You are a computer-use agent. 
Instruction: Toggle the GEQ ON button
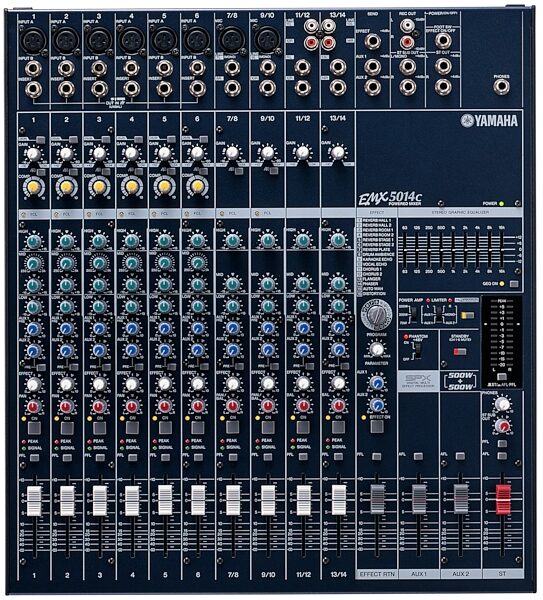(x=514, y=284)
